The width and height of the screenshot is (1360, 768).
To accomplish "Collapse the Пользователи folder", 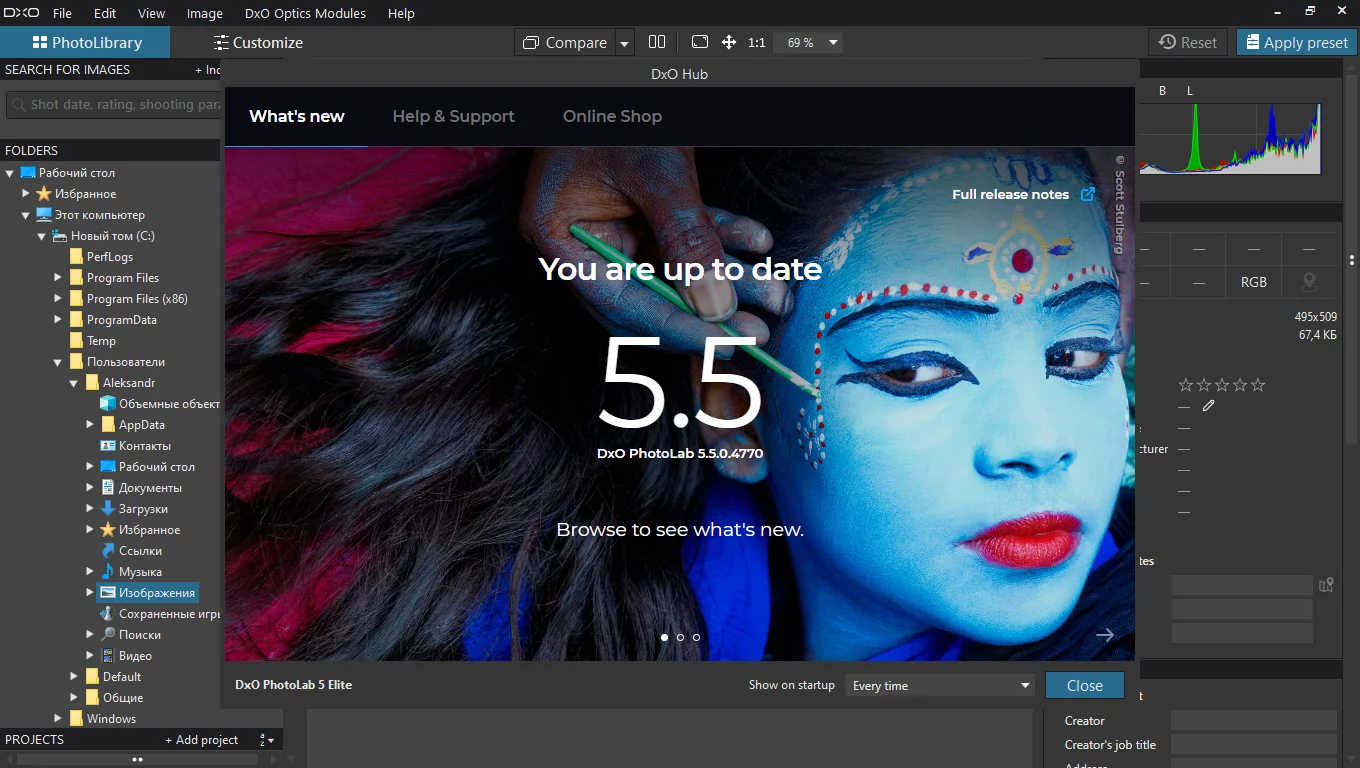I will [58, 362].
